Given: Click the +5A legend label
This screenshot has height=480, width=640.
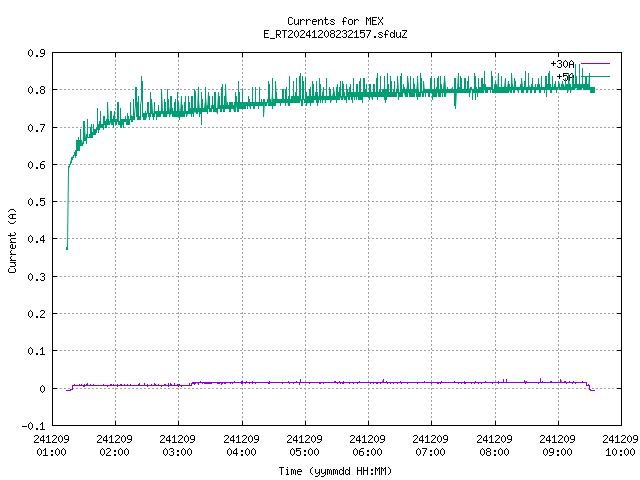Looking at the screenshot, I should coord(565,77).
